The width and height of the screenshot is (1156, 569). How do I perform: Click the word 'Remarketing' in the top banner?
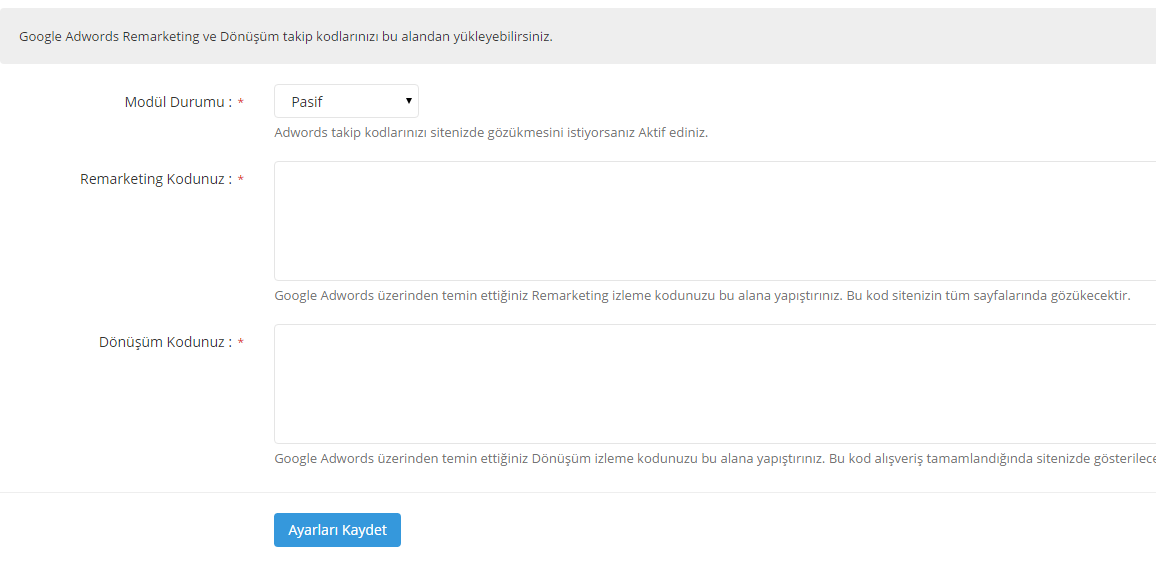pyautogui.click(x=158, y=36)
